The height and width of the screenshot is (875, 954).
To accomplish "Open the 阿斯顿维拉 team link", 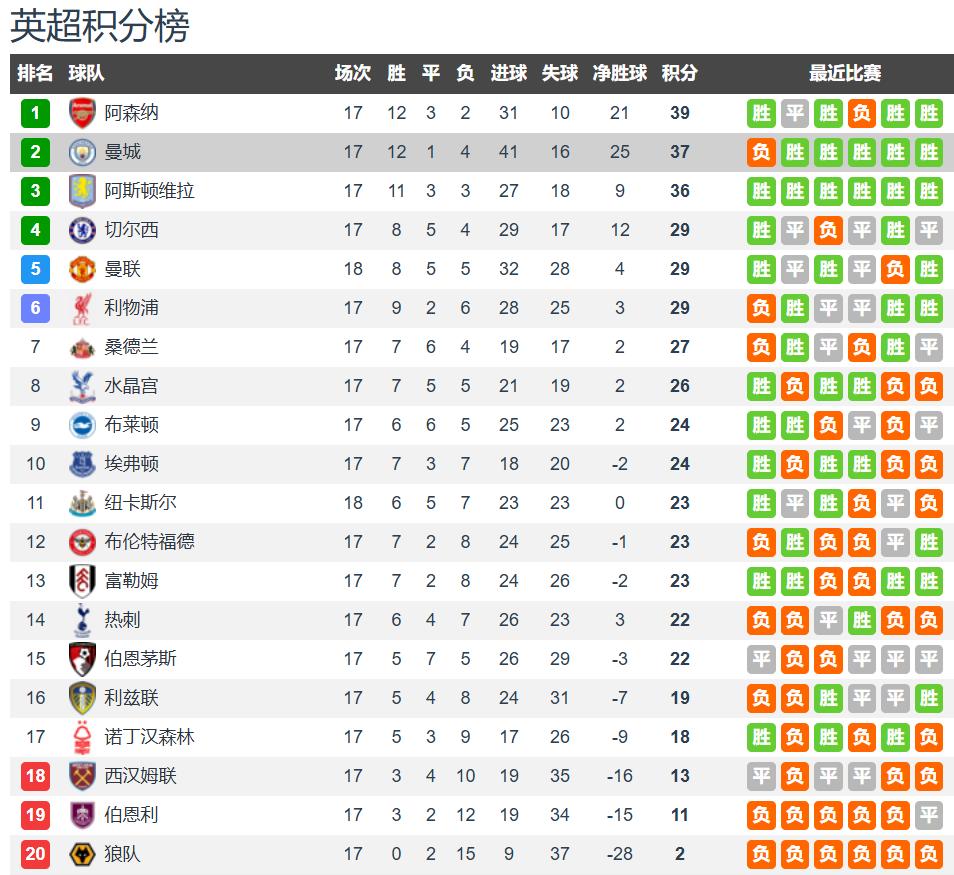I will [149, 191].
